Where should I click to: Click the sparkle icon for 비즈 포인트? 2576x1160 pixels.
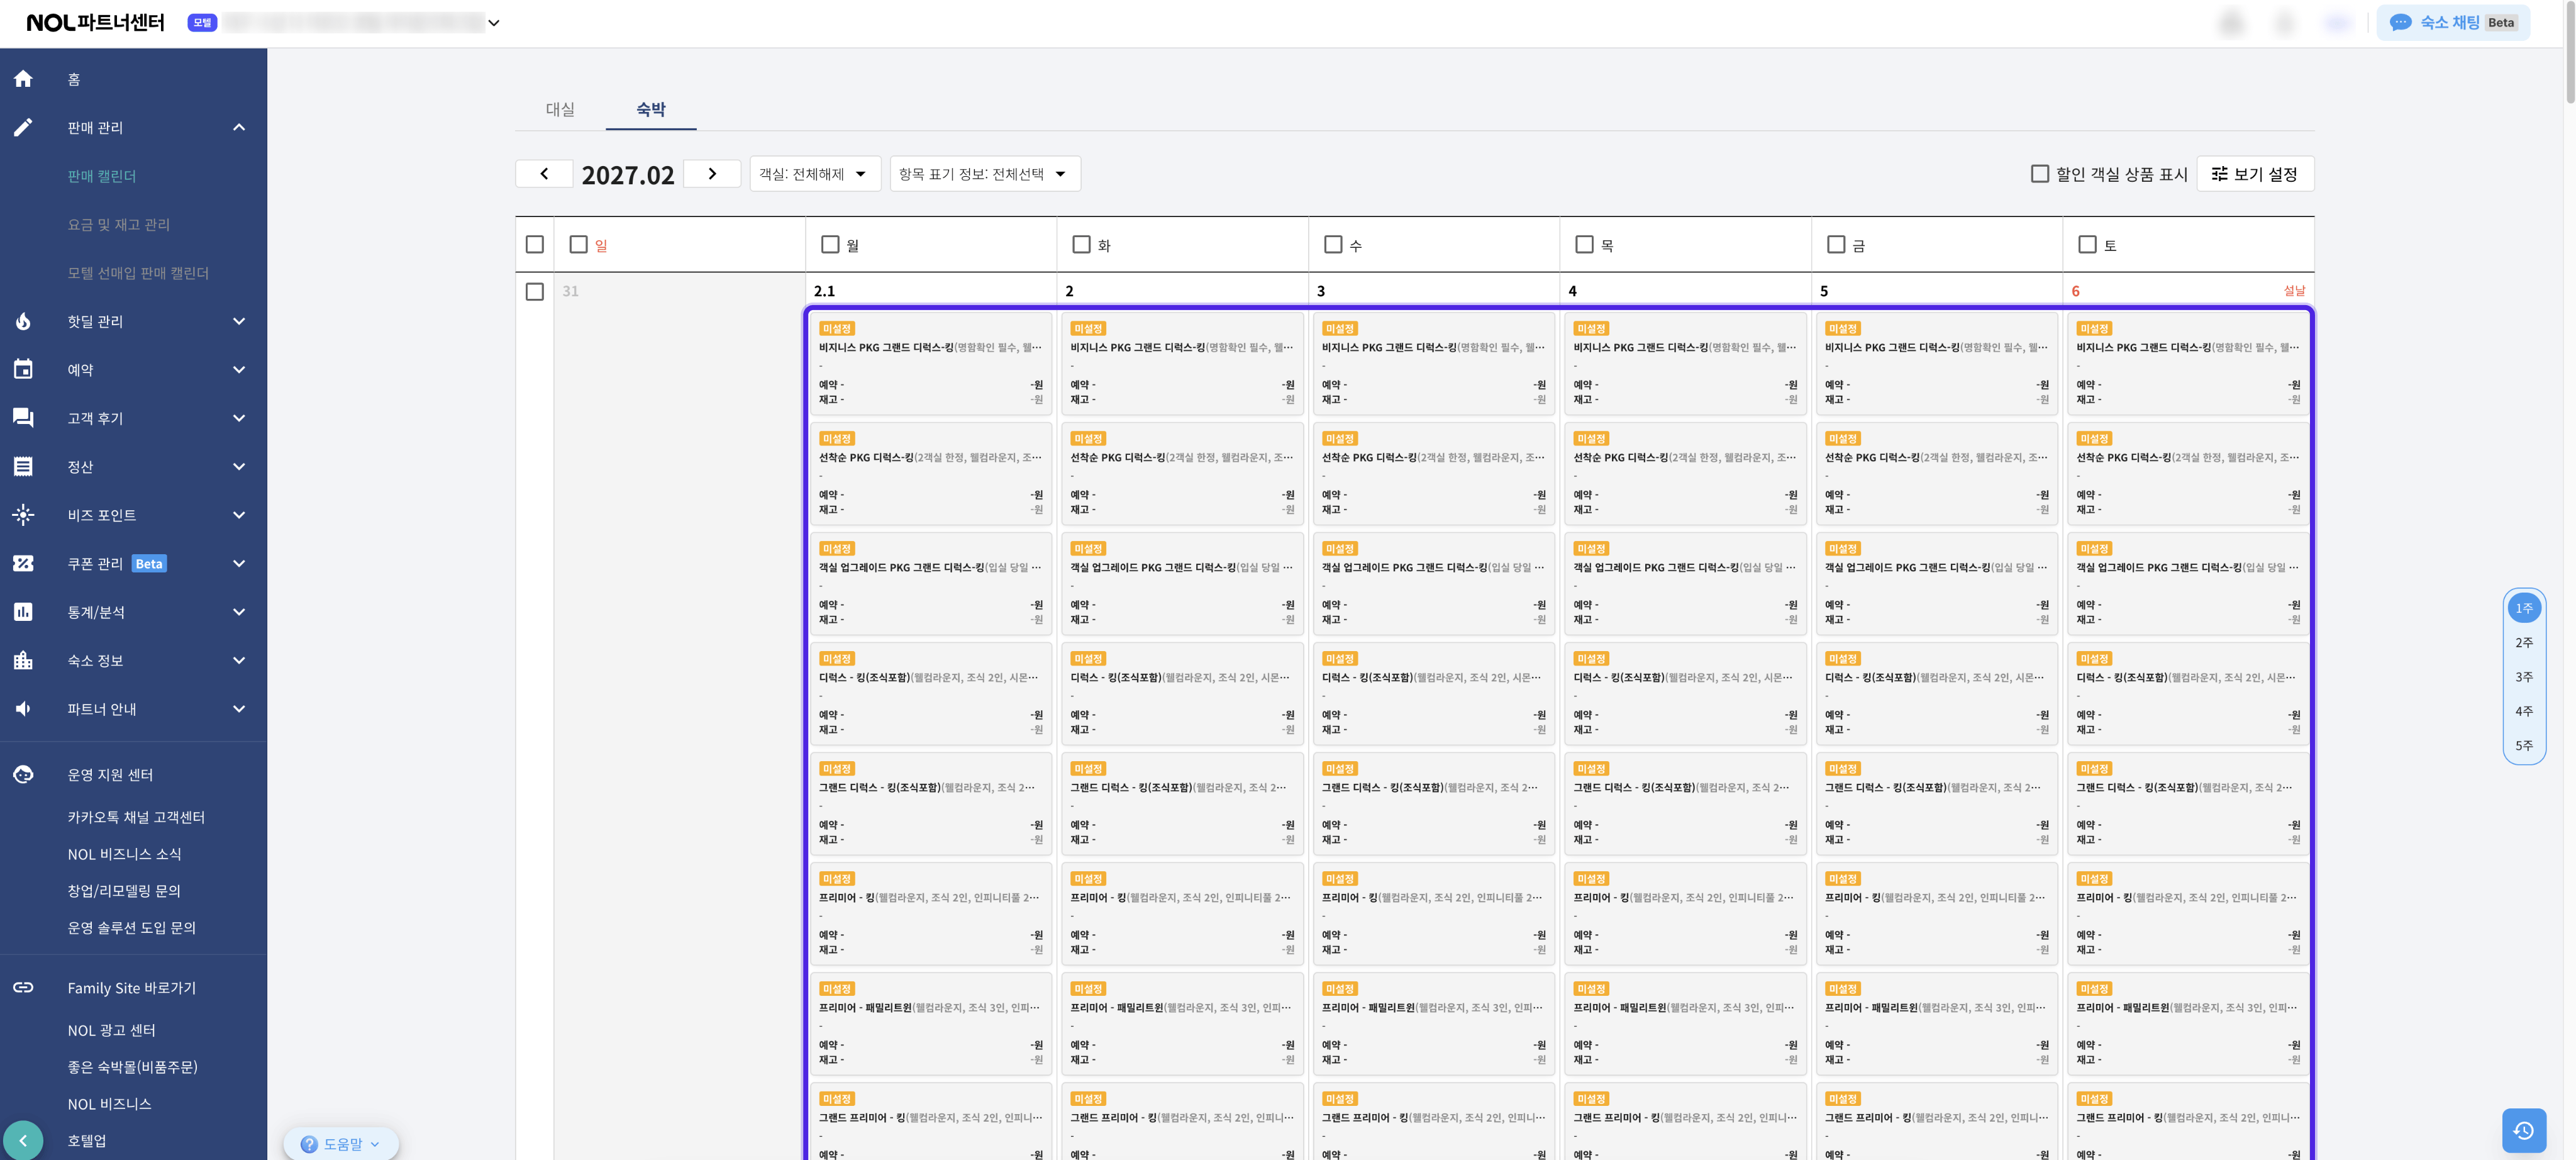click(x=23, y=515)
